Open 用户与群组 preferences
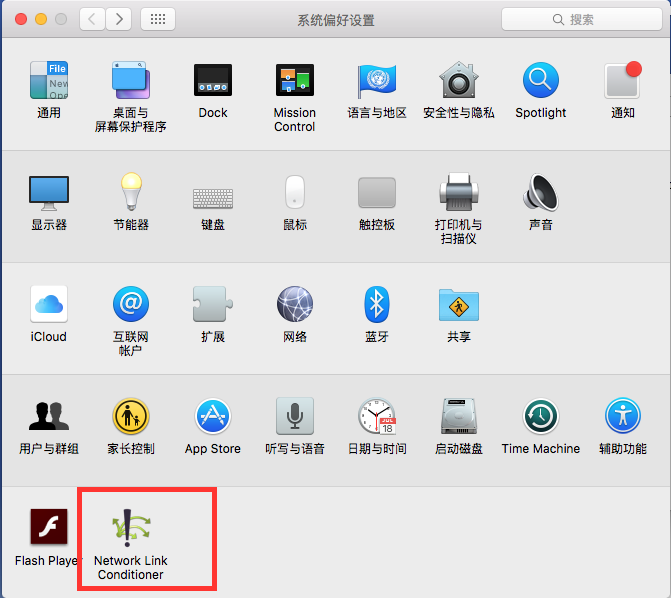The height and width of the screenshot is (598, 671). [49, 416]
